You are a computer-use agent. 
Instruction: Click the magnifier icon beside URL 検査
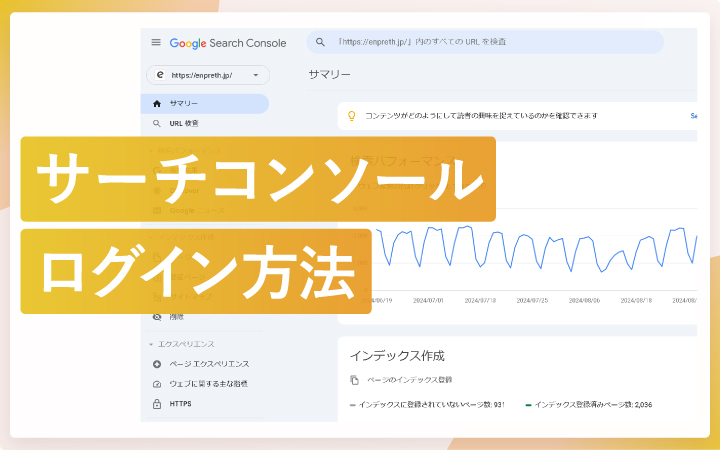(157, 124)
